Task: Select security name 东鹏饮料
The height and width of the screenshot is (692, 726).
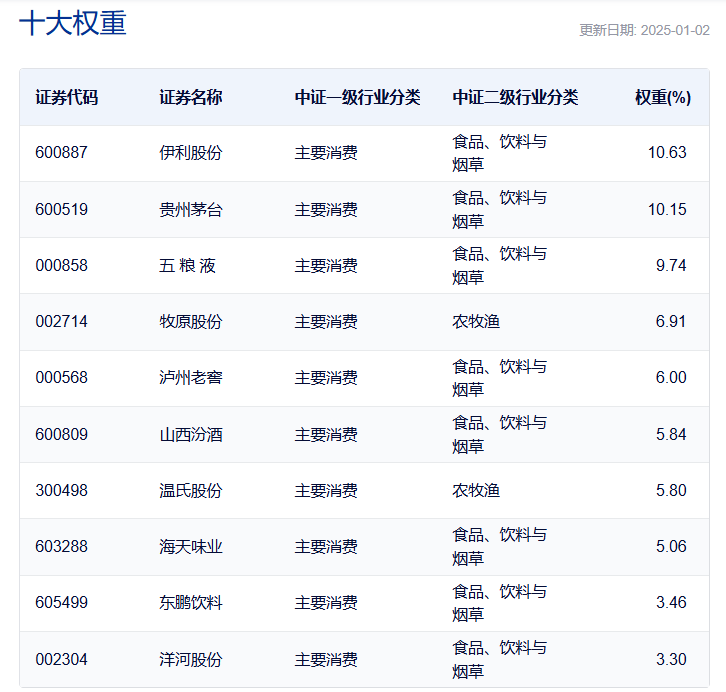Action: 191,602
